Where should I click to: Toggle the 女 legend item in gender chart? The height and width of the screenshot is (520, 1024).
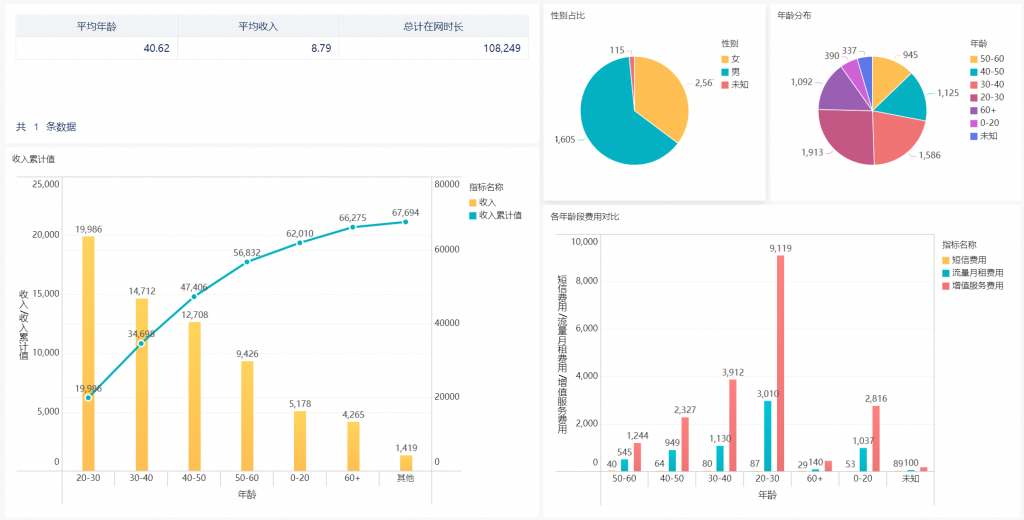point(735,58)
